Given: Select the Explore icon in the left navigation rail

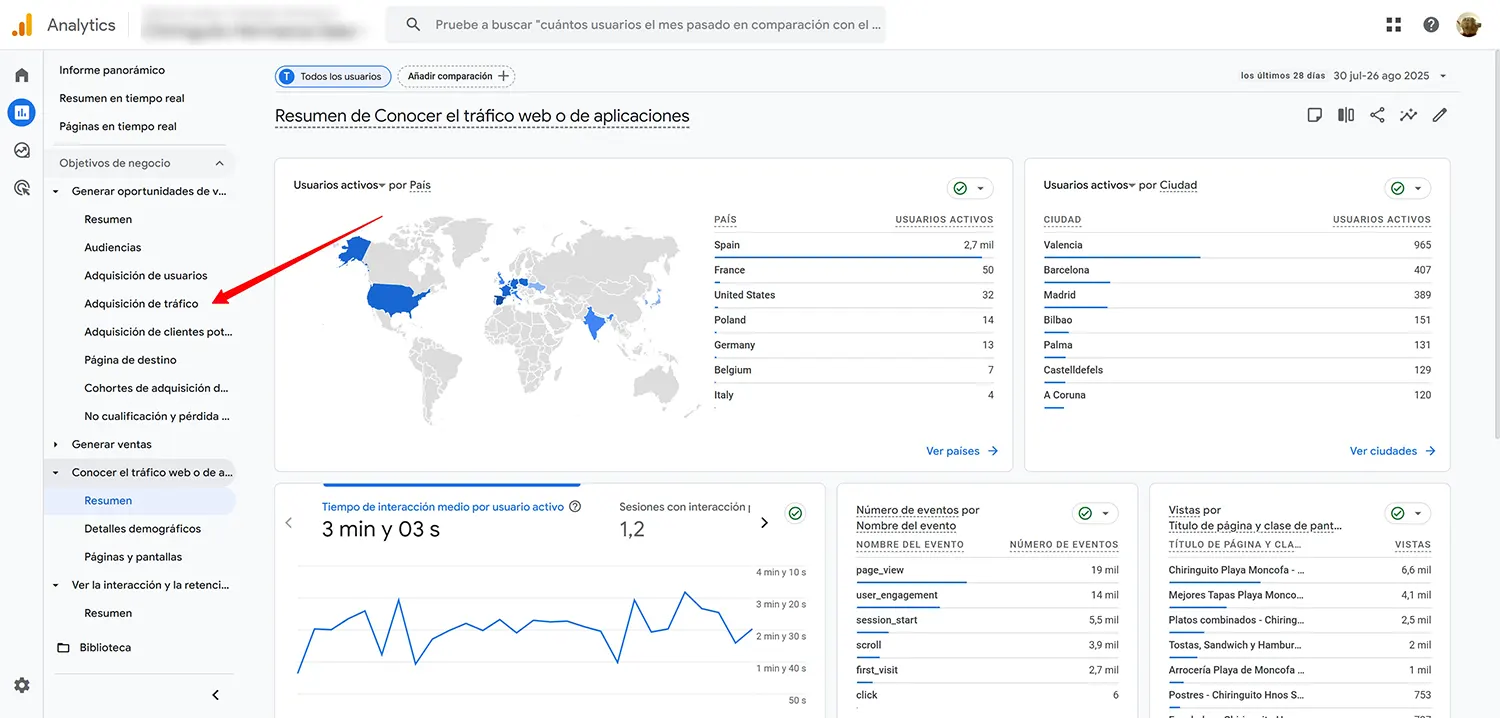Looking at the screenshot, I should click(22, 150).
